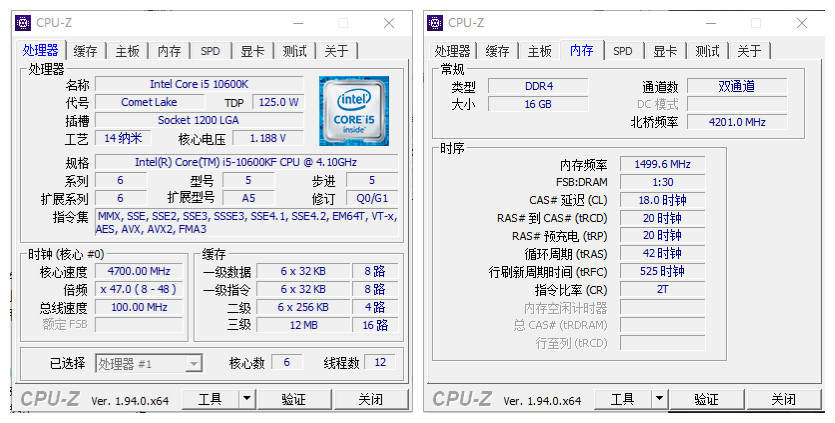
Task: Switch to 内存 tab in left window
Action: pos(169,51)
